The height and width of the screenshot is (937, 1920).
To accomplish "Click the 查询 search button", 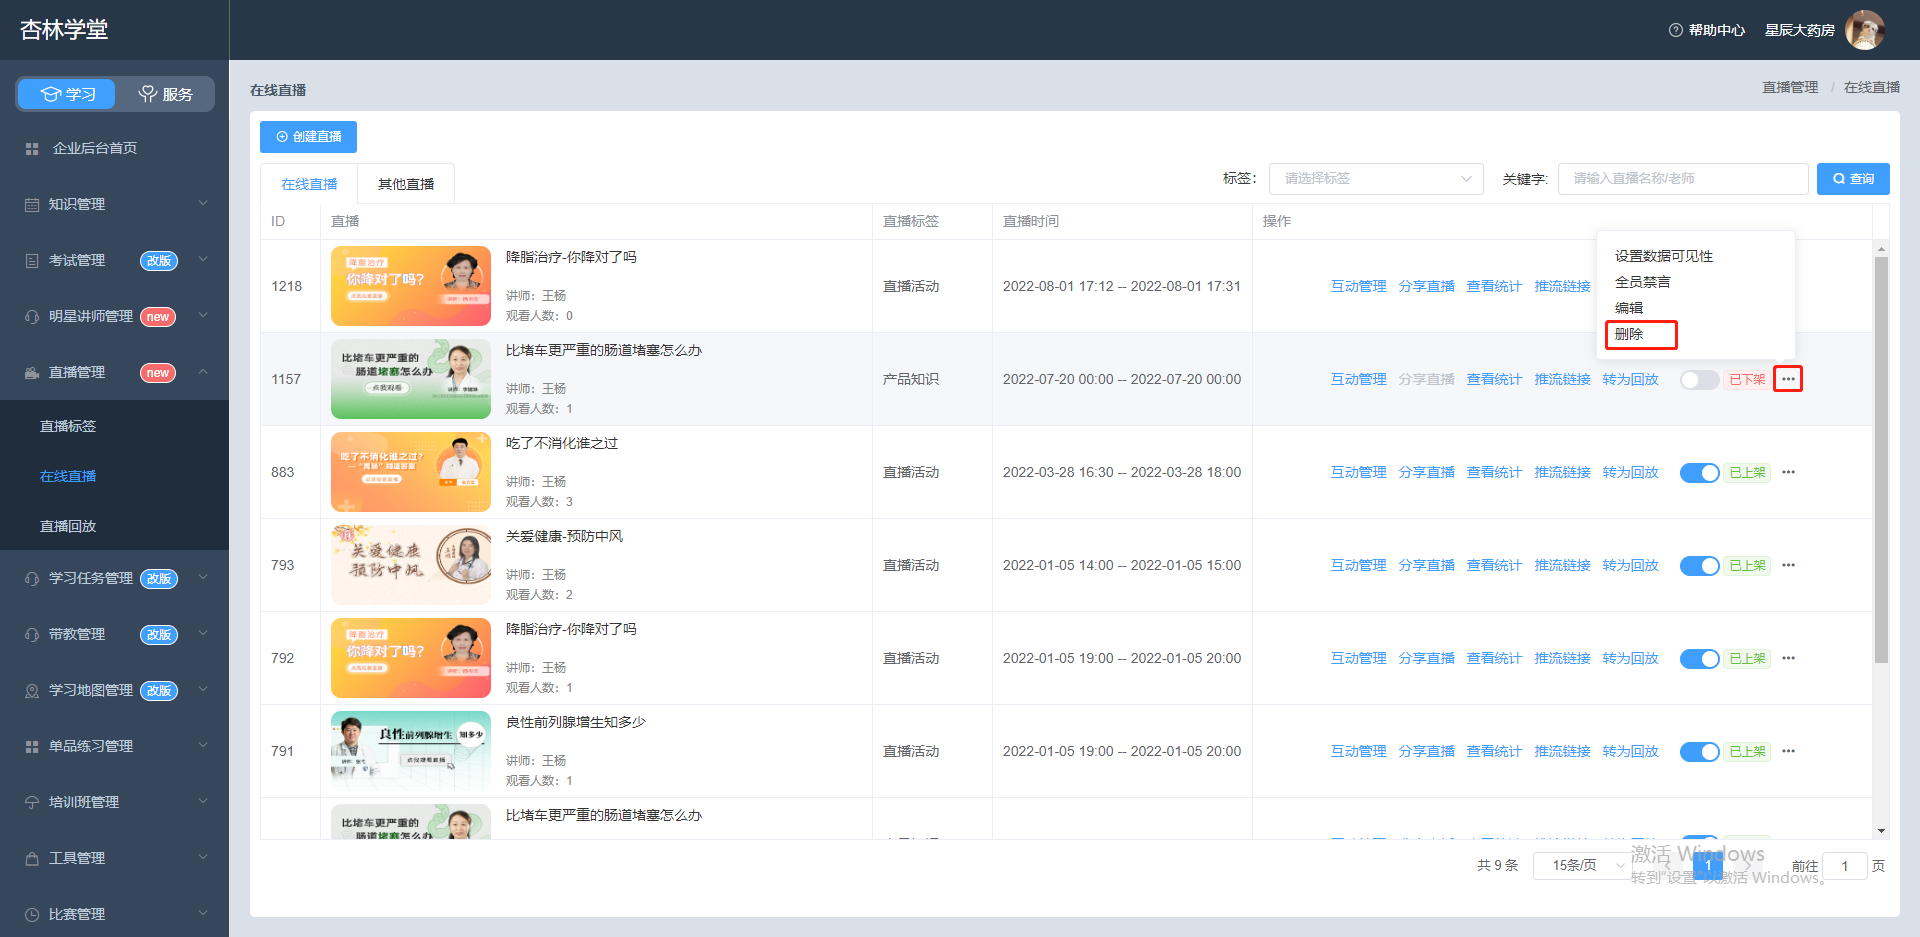I will (1853, 178).
